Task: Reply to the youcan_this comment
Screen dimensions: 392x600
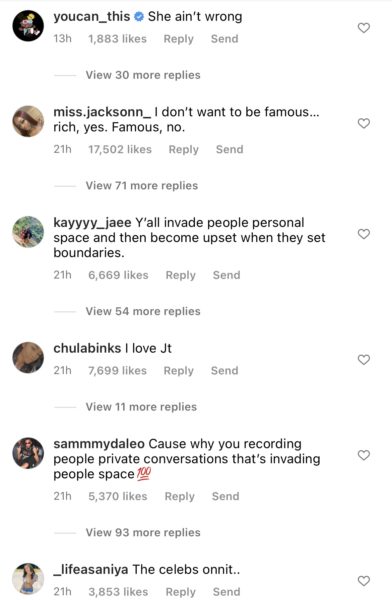Action: pos(178,39)
